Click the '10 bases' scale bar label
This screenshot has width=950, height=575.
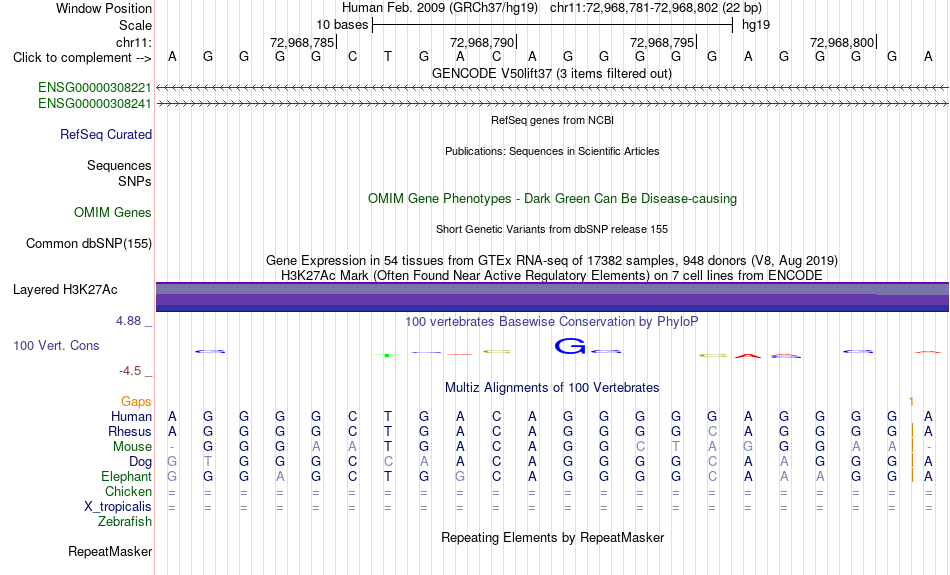(342, 25)
